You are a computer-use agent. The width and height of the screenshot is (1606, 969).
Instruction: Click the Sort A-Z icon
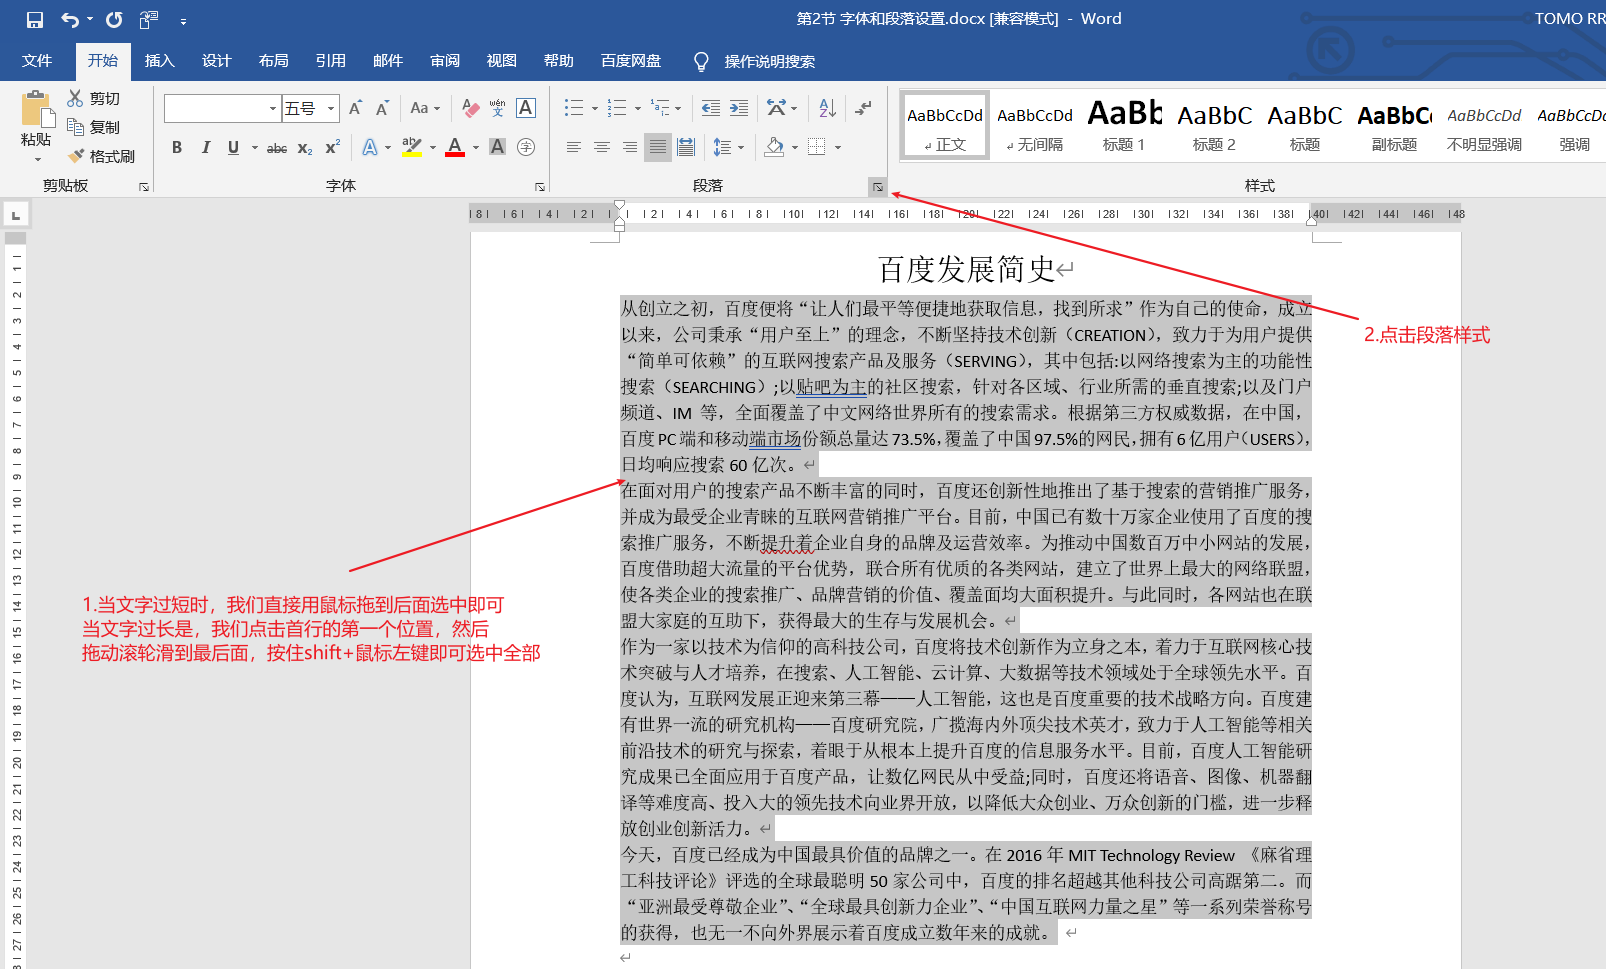[827, 108]
